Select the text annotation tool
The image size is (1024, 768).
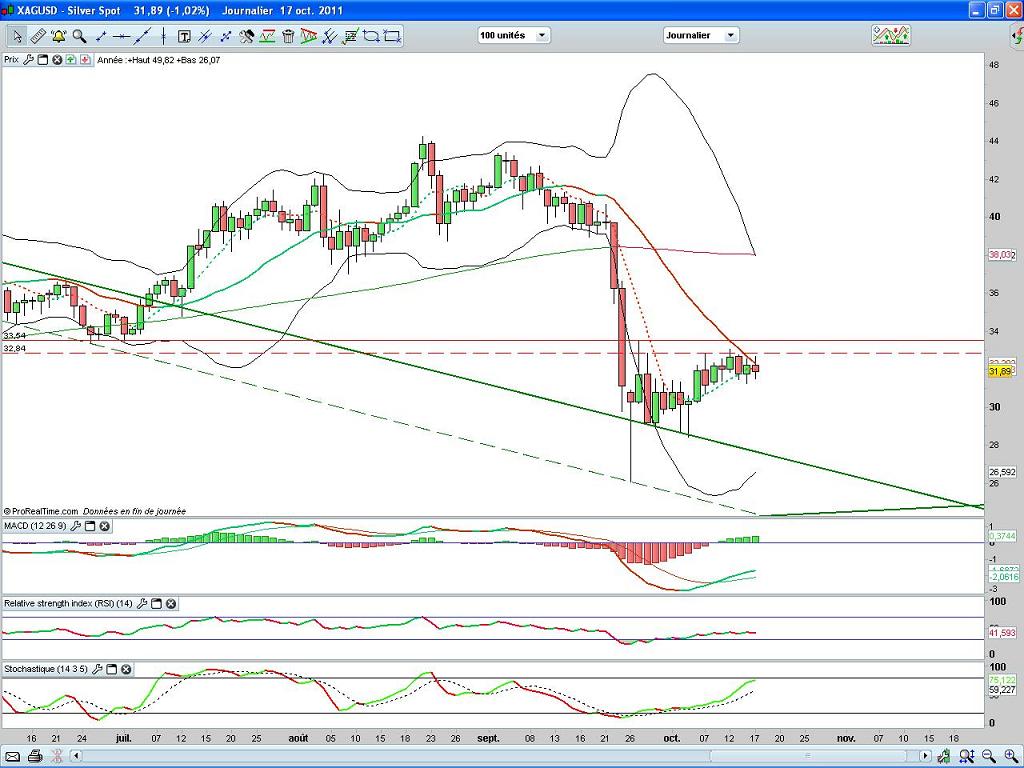click(184, 36)
